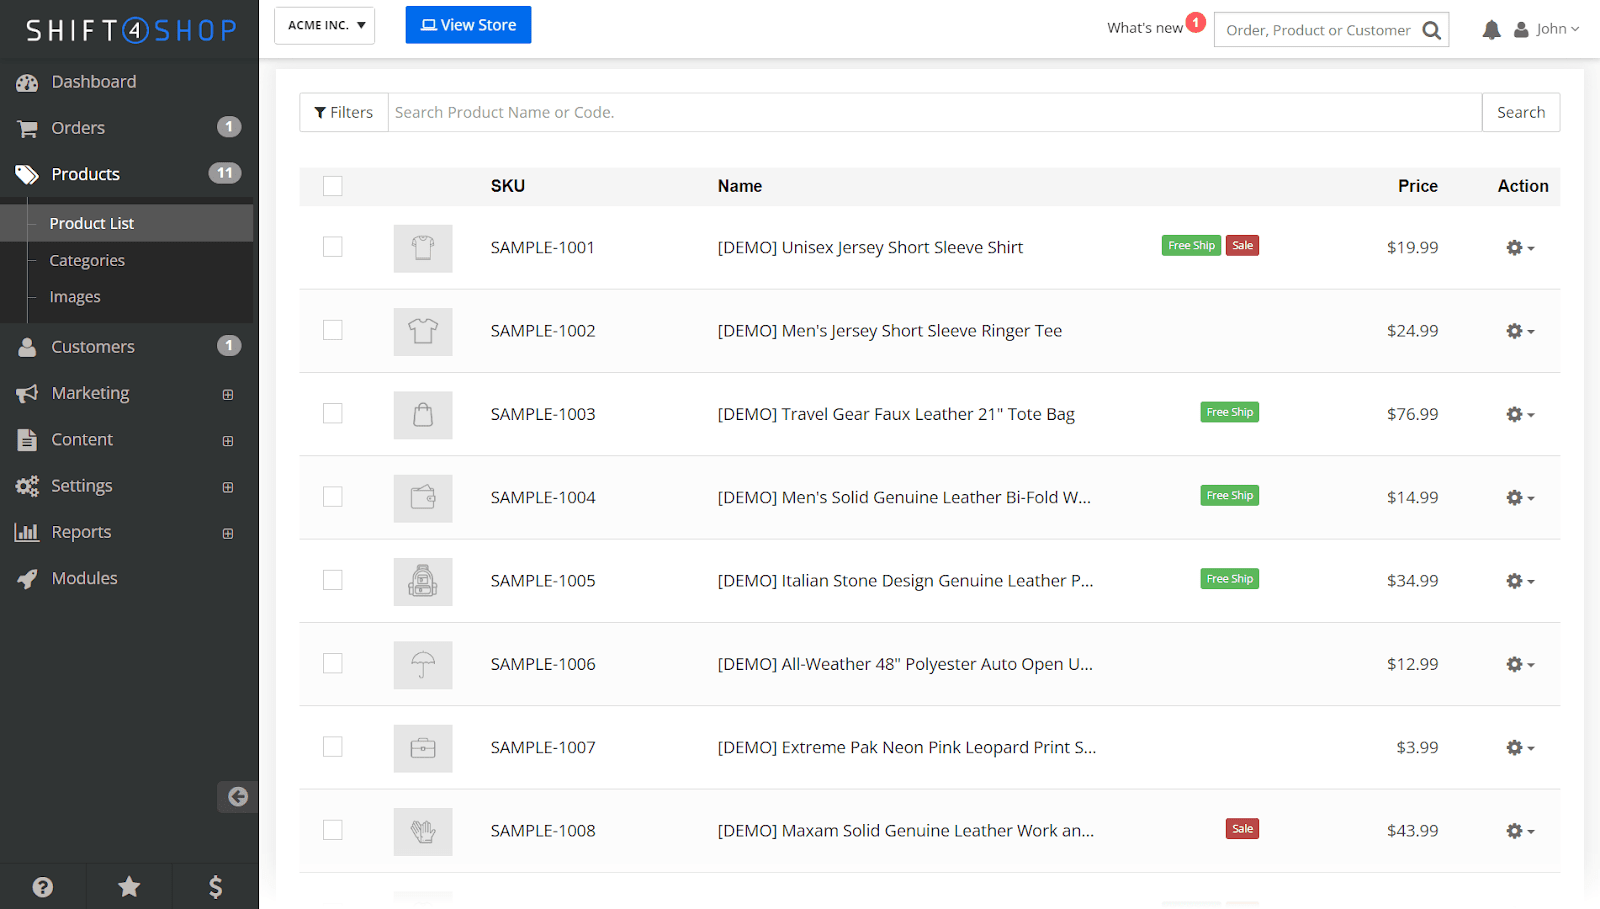Open action gear dropdown for SAMPLE-1003
Screen dimensions: 1600x909
[1519, 413]
